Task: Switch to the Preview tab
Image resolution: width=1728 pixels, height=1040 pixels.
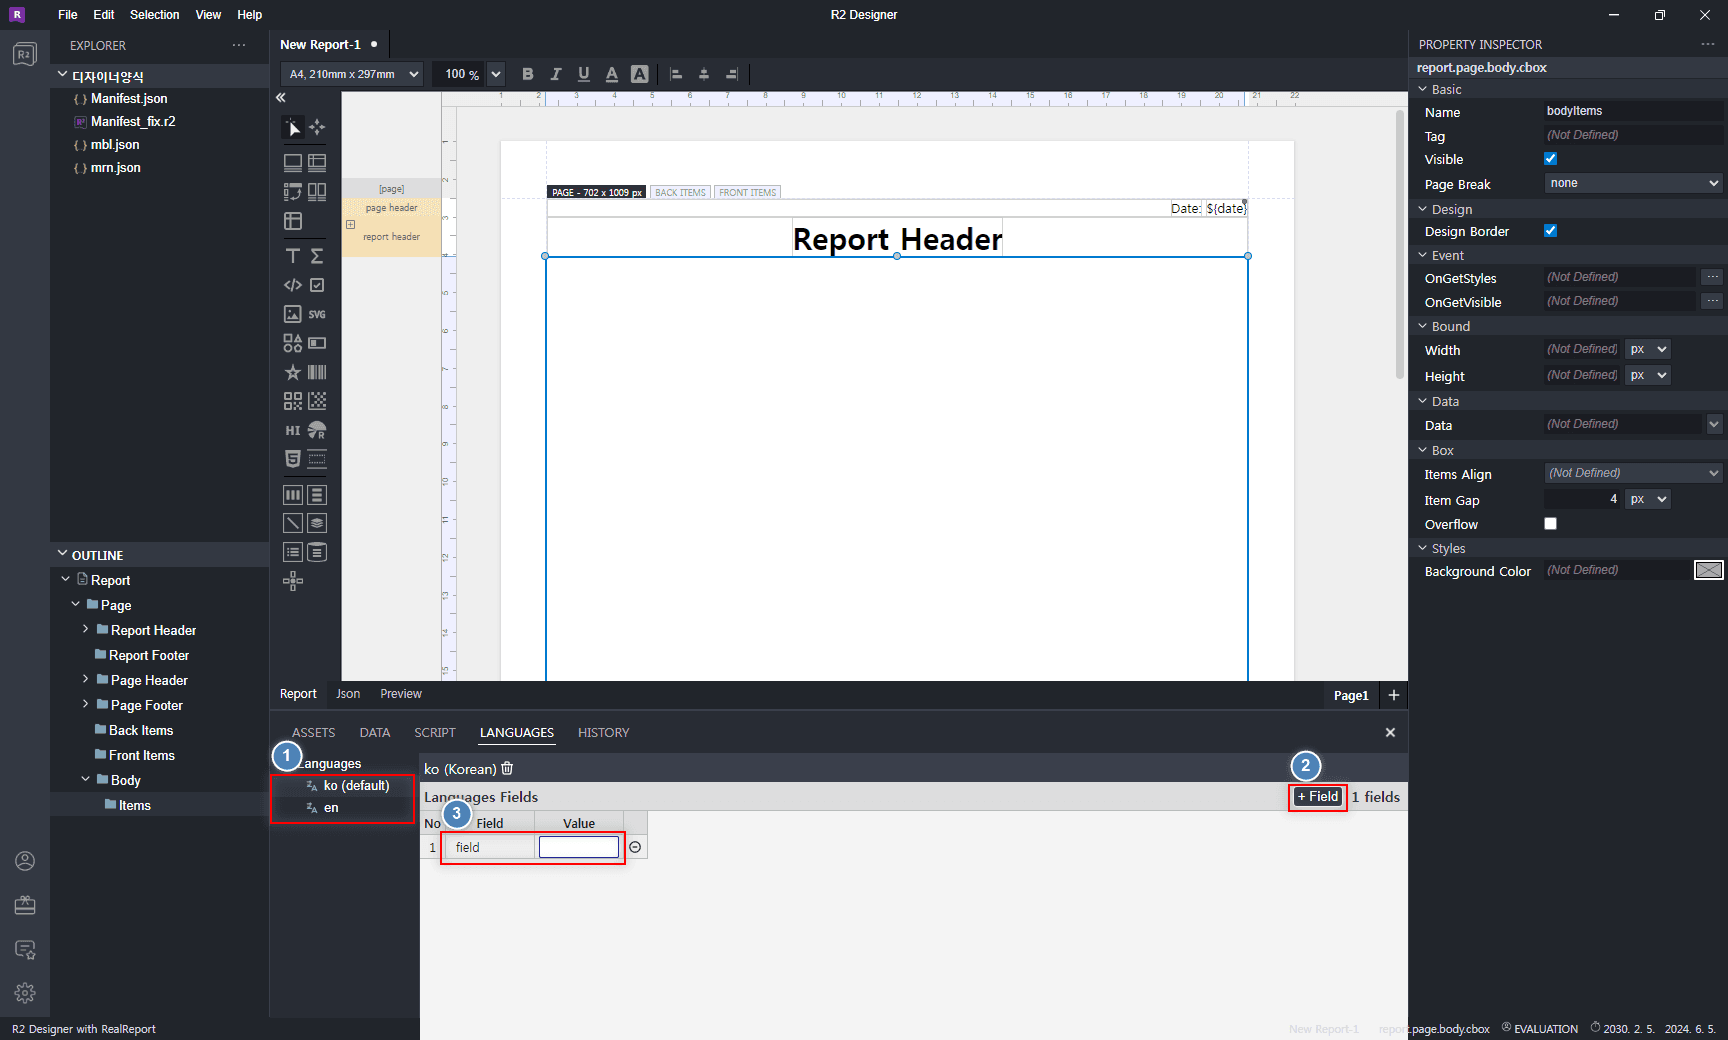Action: [401, 694]
